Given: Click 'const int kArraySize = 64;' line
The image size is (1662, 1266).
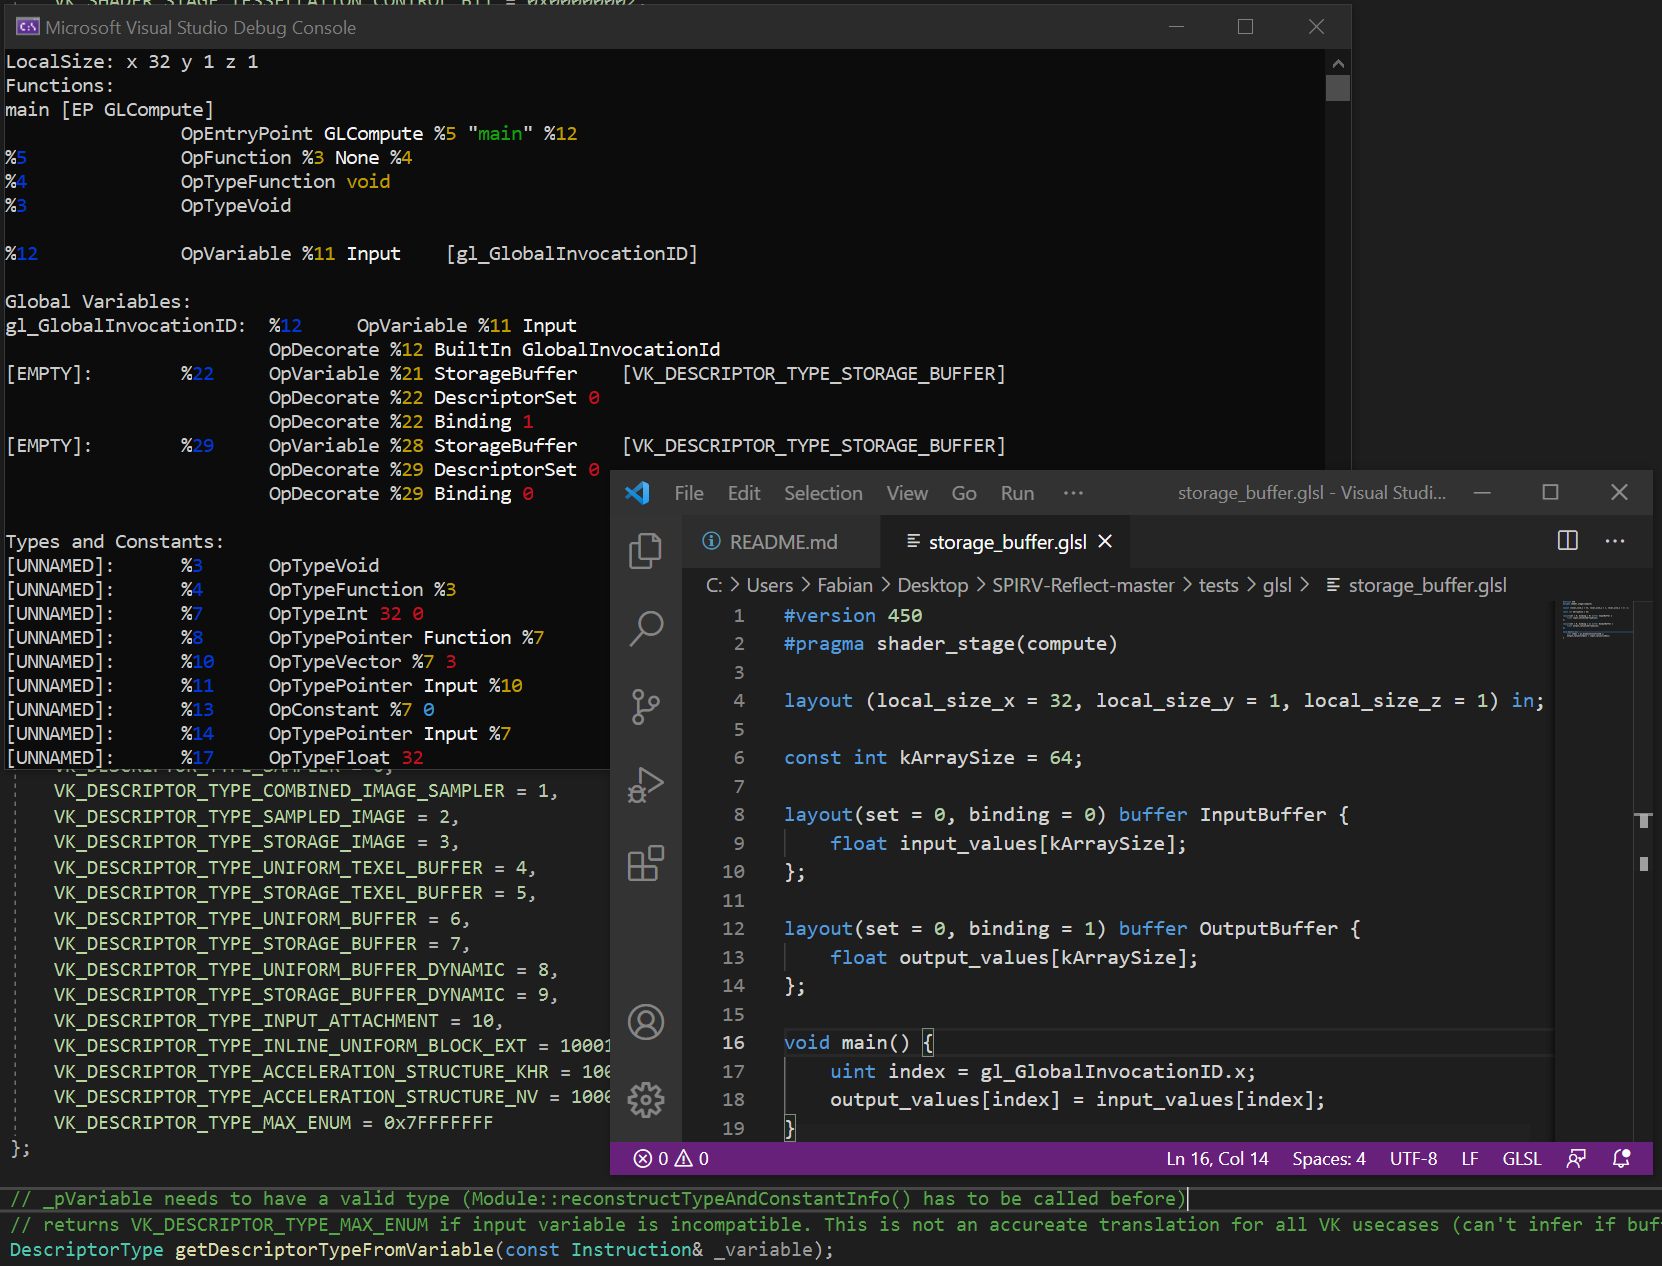Looking at the screenshot, I should 932,758.
